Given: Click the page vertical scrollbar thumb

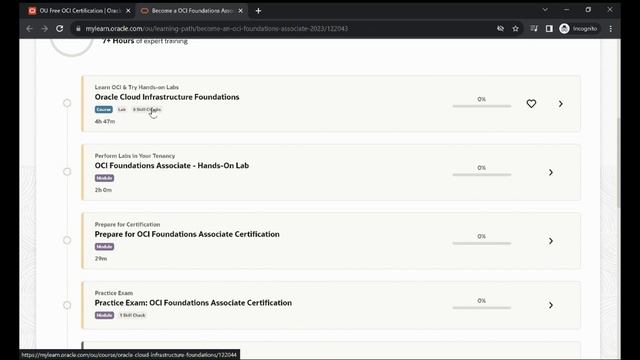Looking at the screenshot, I should click(618, 162).
